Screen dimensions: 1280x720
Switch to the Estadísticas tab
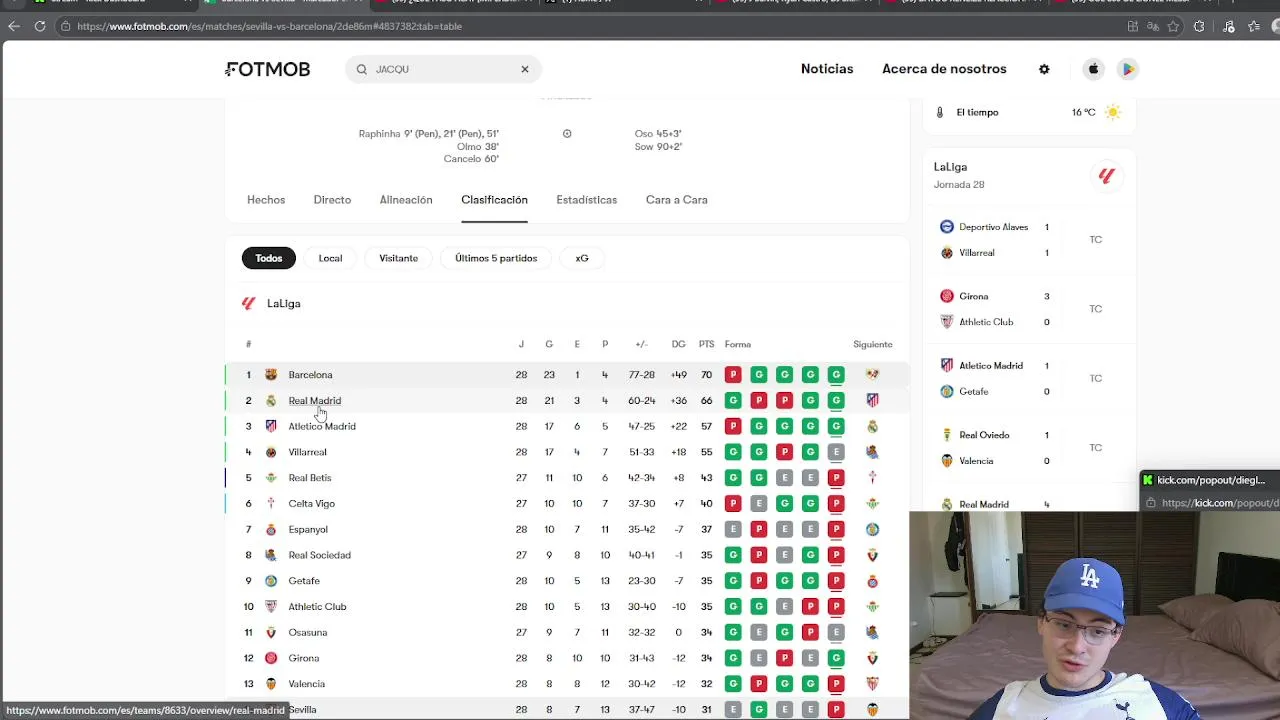(586, 200)
